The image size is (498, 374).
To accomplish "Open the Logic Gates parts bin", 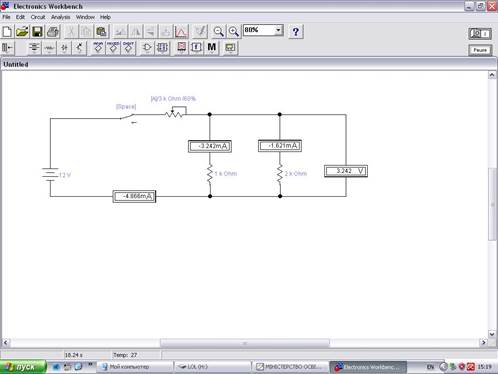I will 147,48.
